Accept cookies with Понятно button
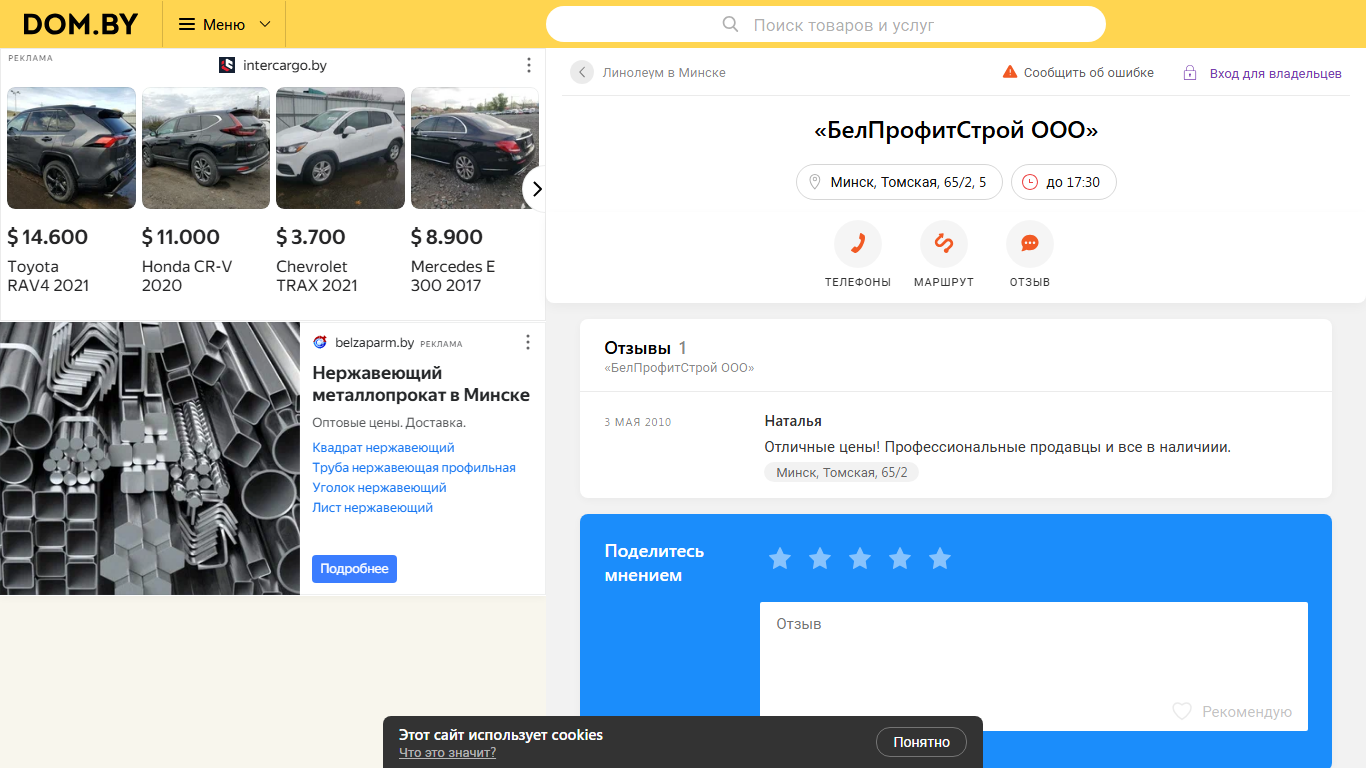 pos(921,742)
